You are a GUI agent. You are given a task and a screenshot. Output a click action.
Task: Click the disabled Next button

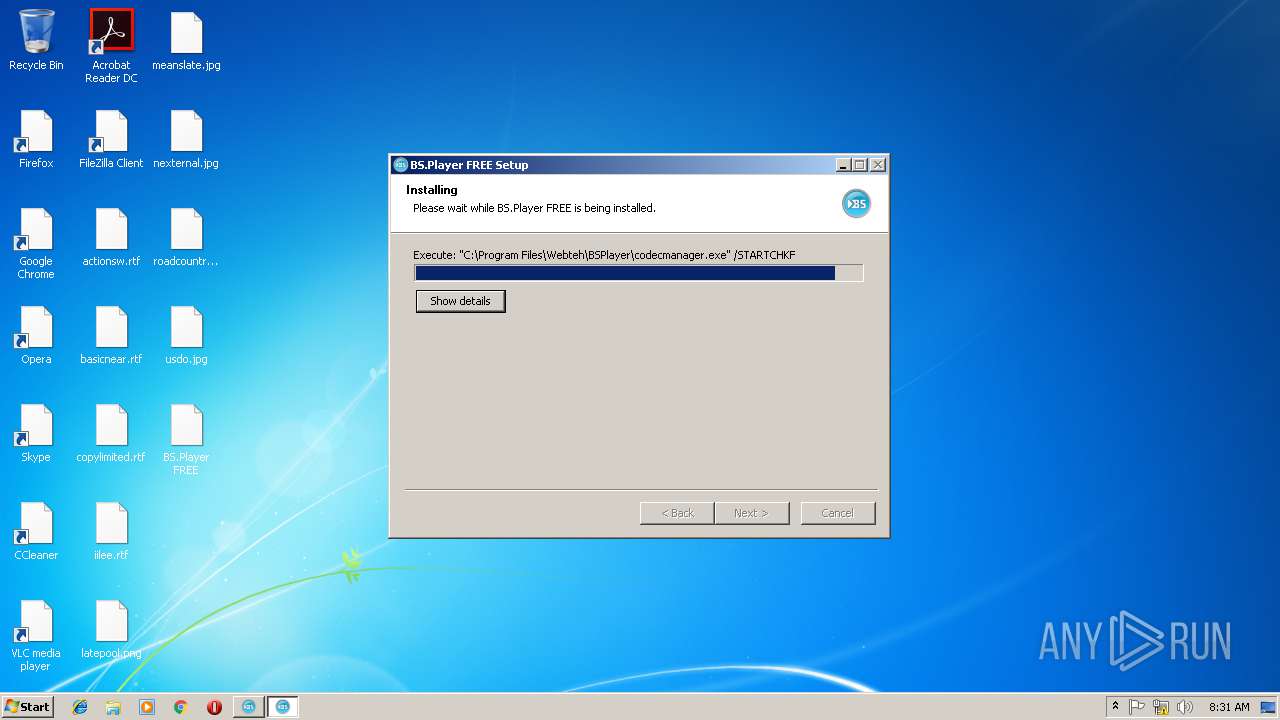(752, 513)
